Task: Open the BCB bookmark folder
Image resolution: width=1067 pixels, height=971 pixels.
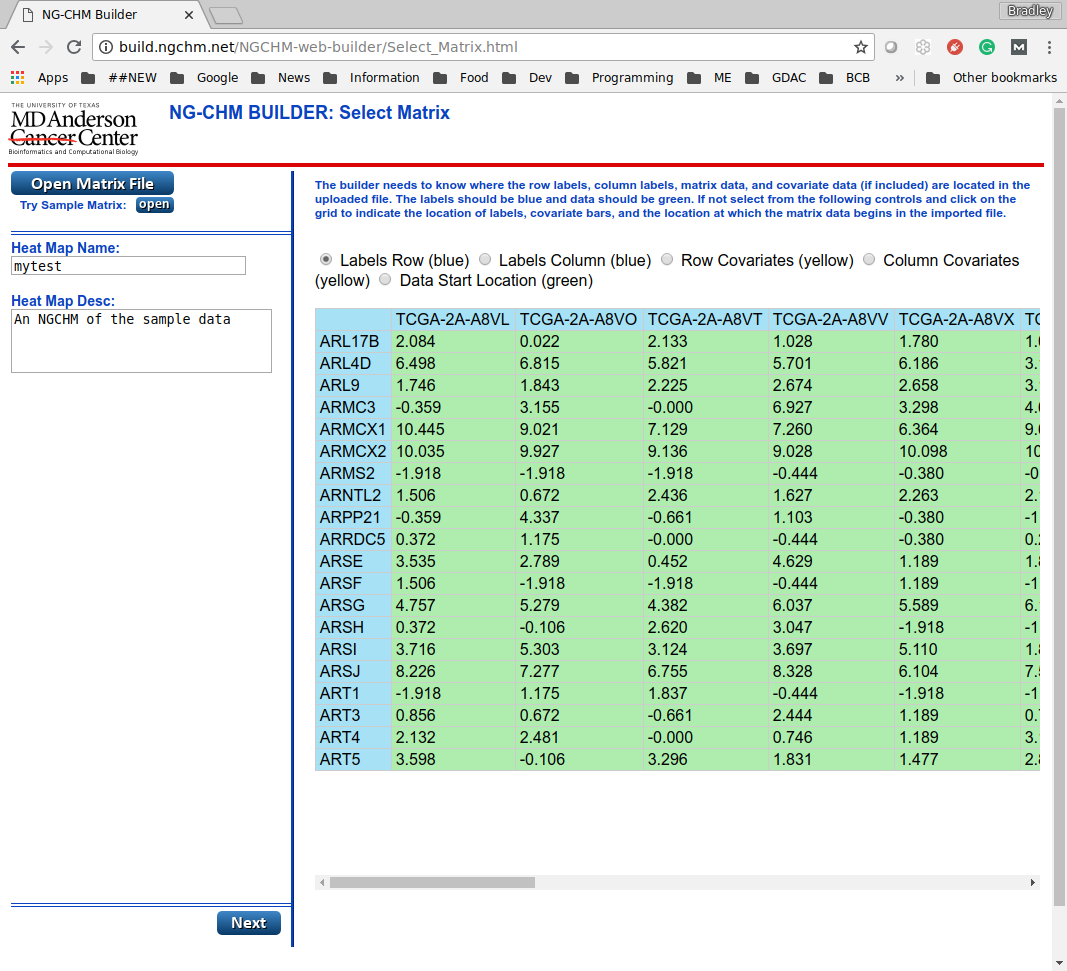Action: coord(844,78)
